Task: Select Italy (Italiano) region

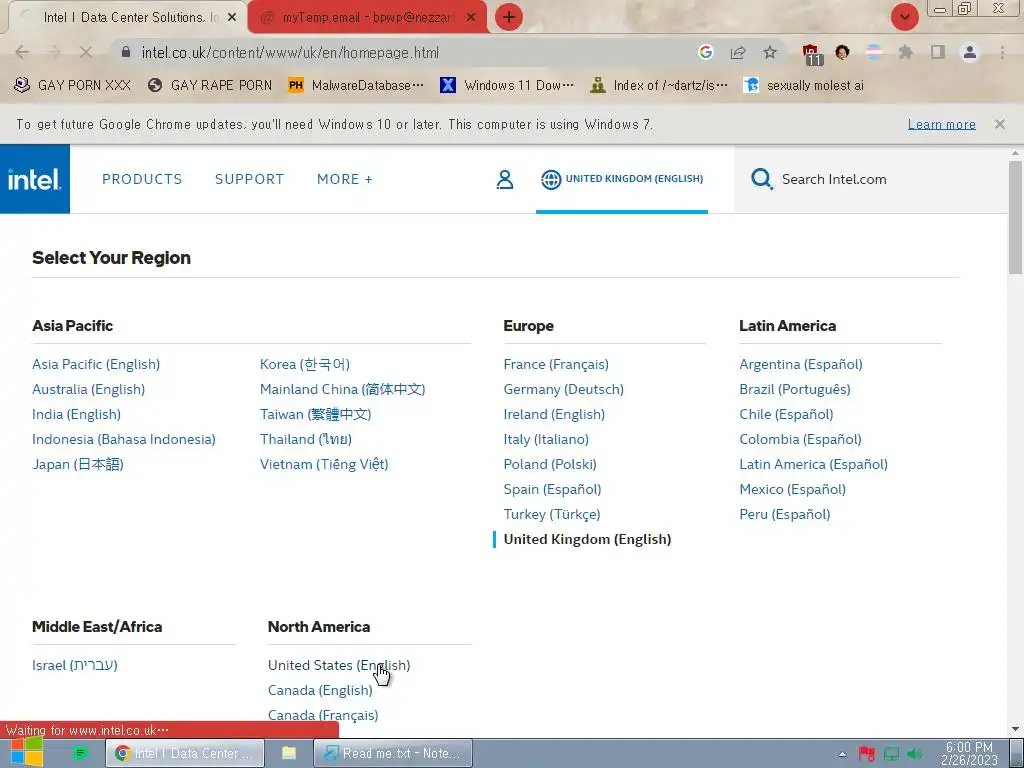Action: tap(546, 439)
